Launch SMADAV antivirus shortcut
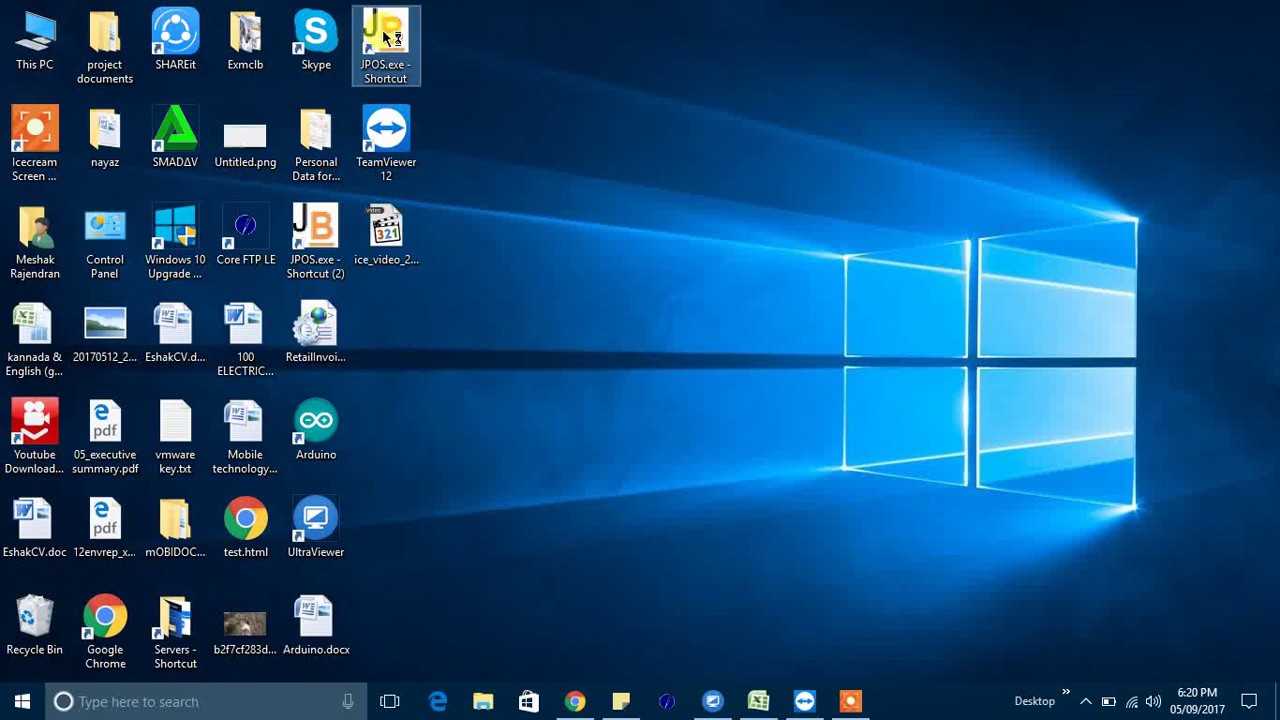 pyautogui.click(x=175, y=139)
